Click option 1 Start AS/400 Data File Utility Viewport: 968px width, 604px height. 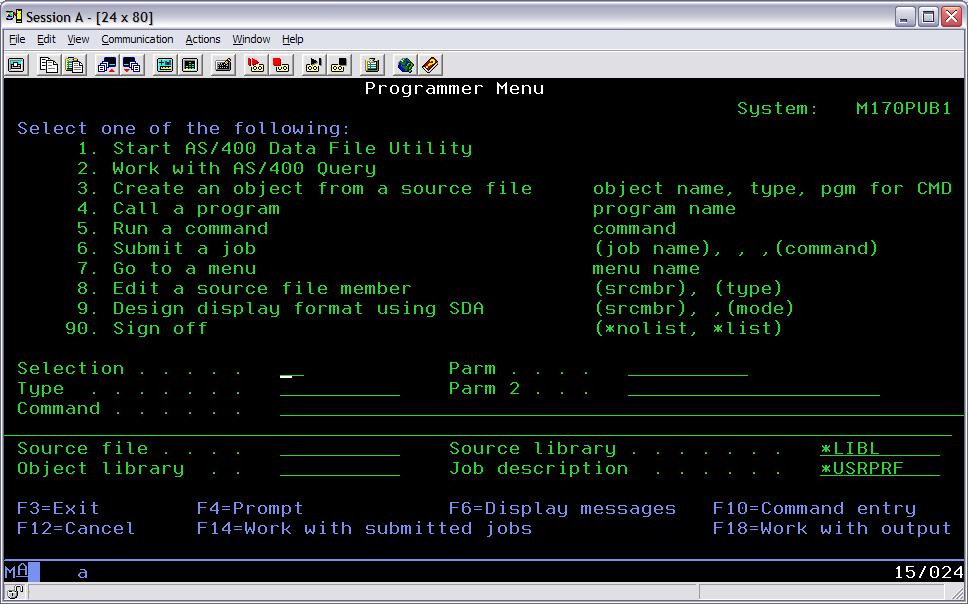click(x=275, y=148)
